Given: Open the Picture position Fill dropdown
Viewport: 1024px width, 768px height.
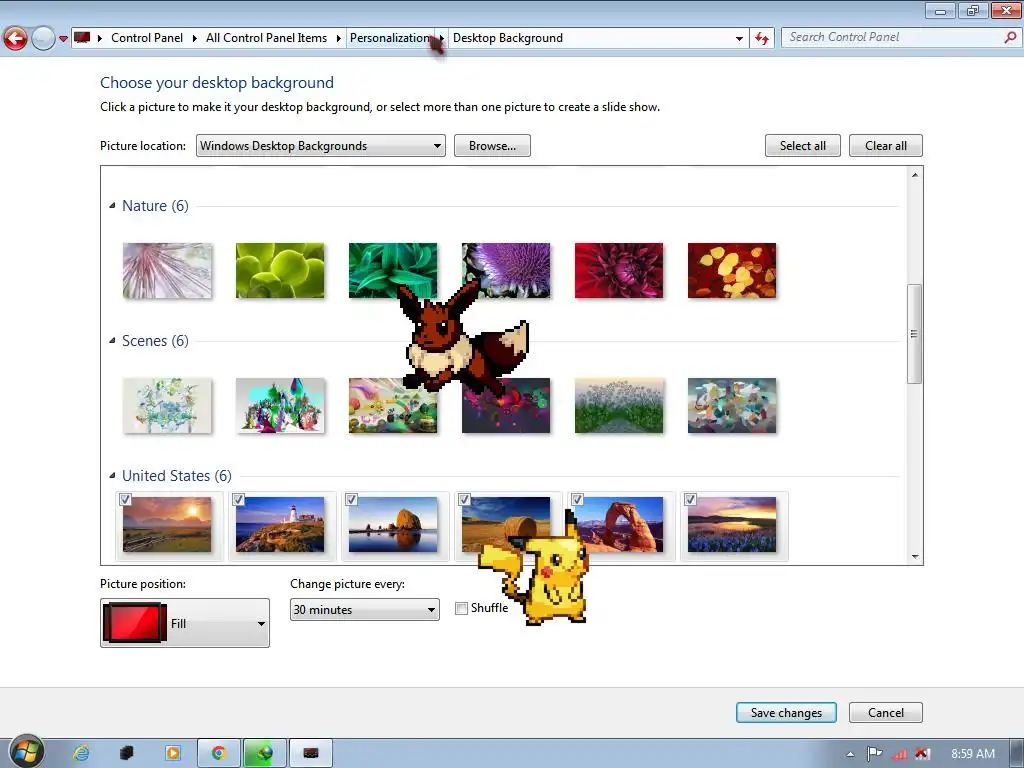Looking at the screenshot, I should 185,623.
